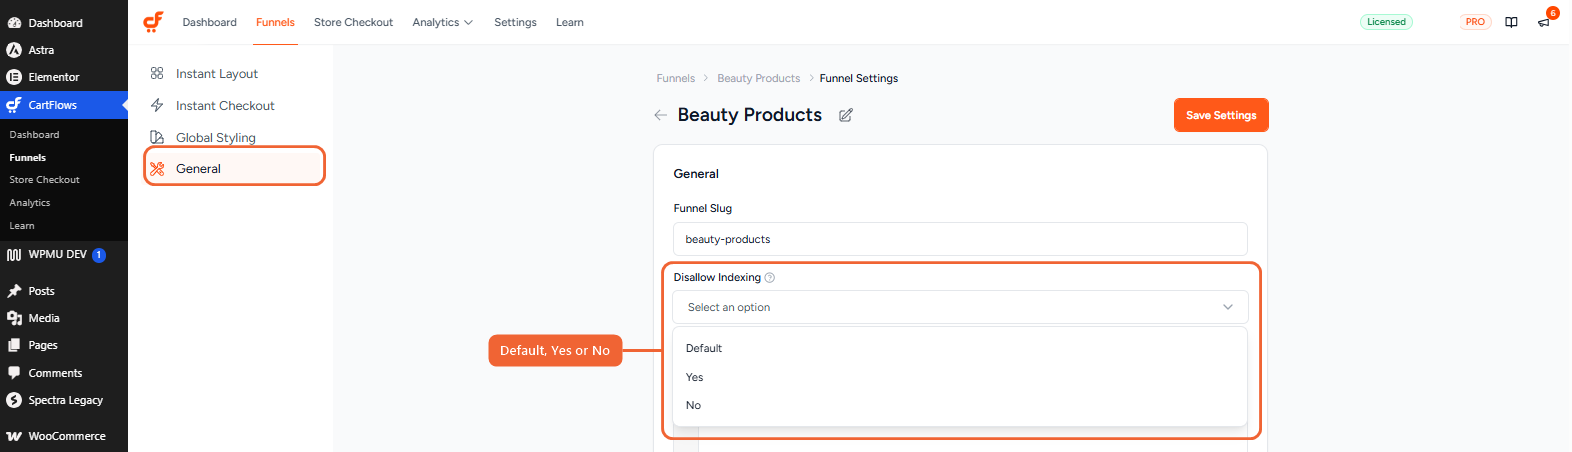
Task: Click the Elementor sidebar icon
Action: (14, 77)
